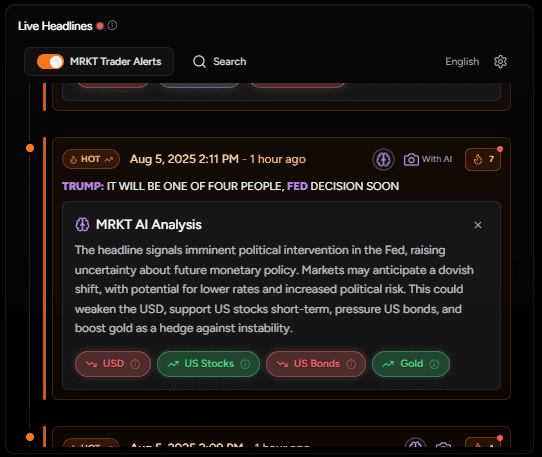This screenshot has height=457, width=542.
Task: Close the MRKT AI Analysis panel
Action: [478, 225]
